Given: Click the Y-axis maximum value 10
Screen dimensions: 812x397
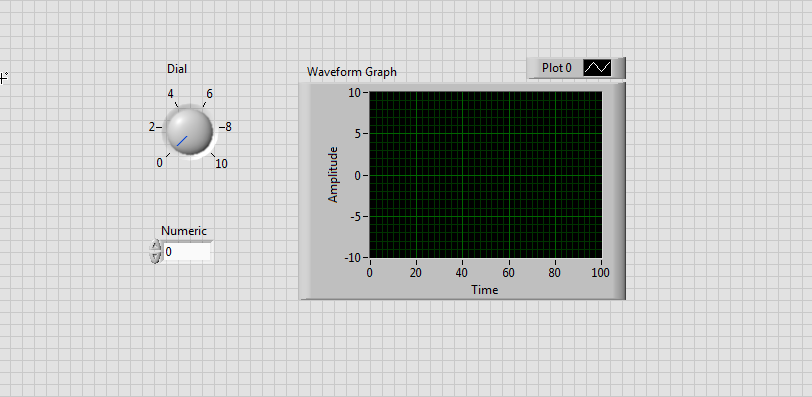Looking at the screenshot, I should (354, 93).
